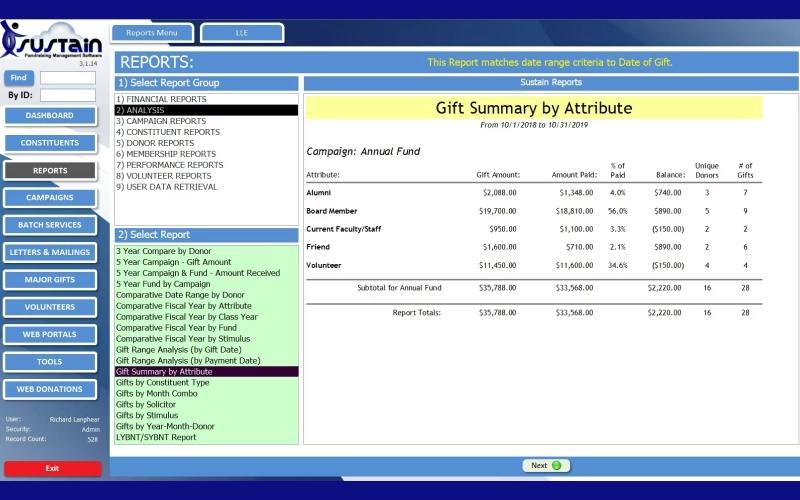Select LYBNT/SYBNT Report

(x=156, y=437)
